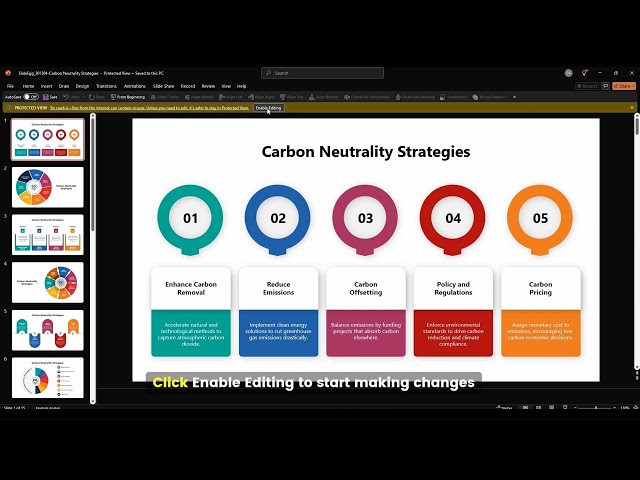Screen dimensions: 640x480
Task: Switch to the View tab
Action: point(226,86)
